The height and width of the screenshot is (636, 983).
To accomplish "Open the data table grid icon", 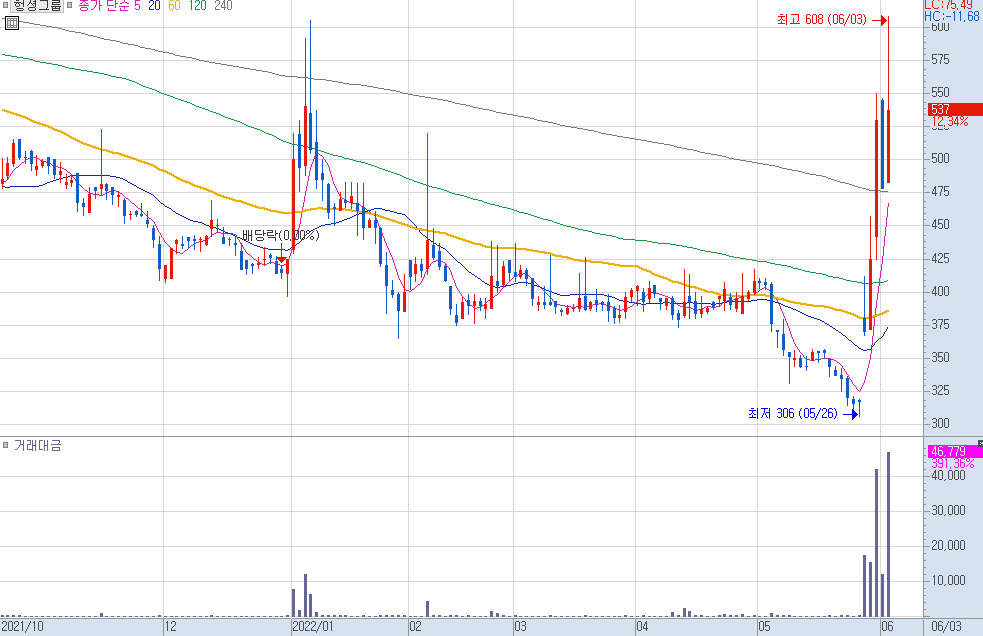I will click(x=12, y=24).
